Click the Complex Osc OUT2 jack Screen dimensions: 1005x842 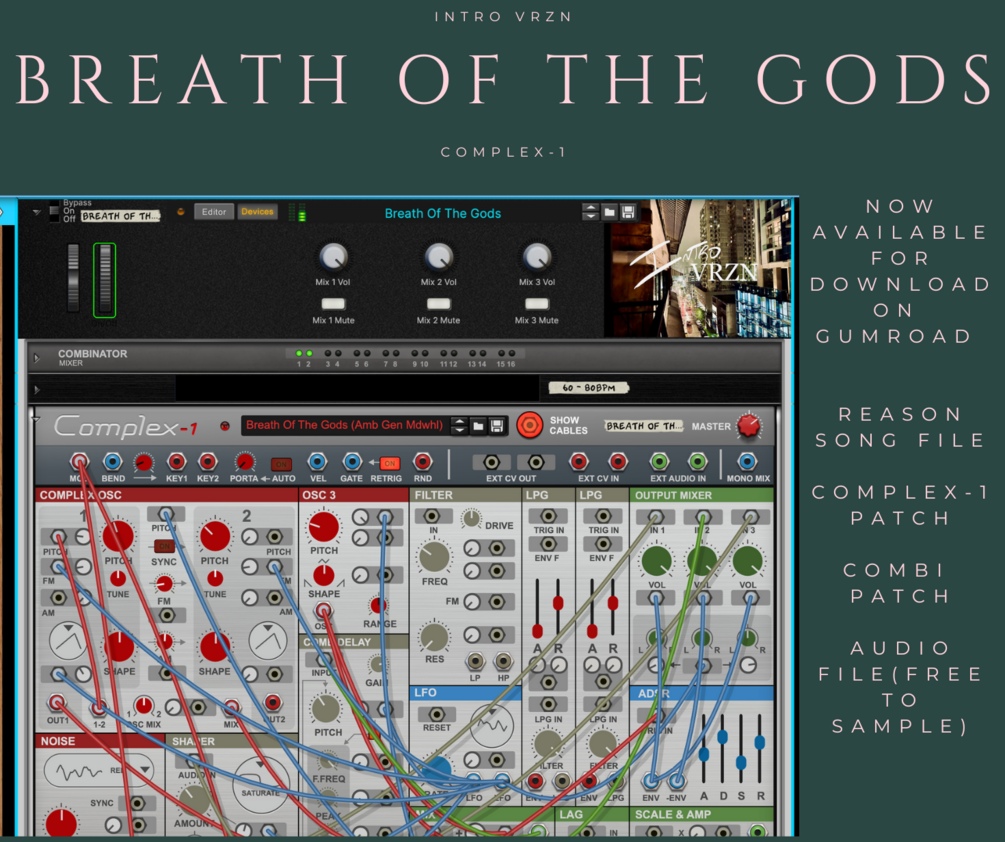tap(273, 702)
